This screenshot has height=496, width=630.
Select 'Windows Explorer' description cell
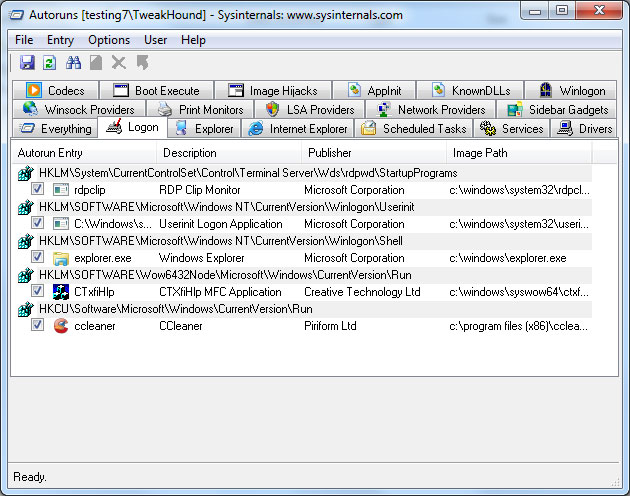click(x=202, y=258)
